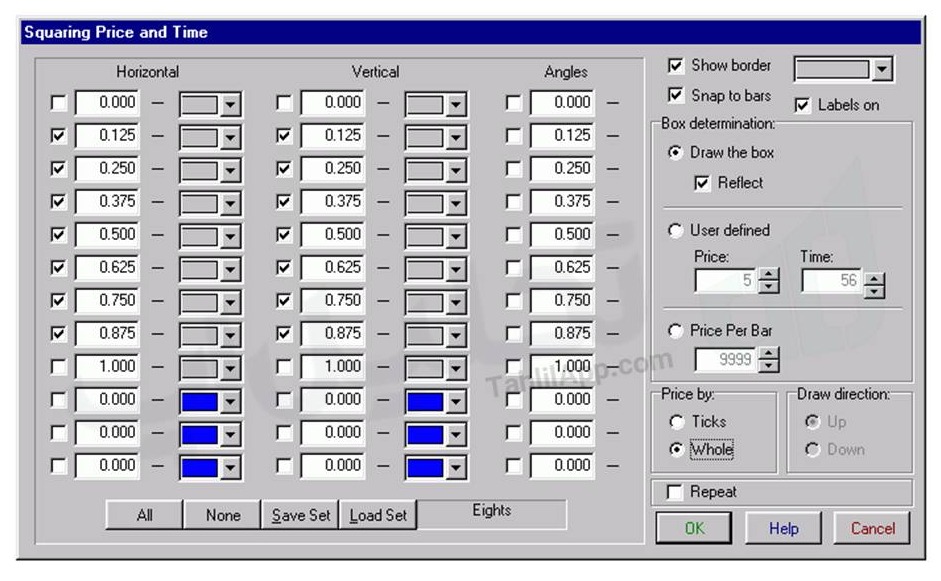This screenshot has height=581, width=941.
Task: Click the None button
Action: 223,515
